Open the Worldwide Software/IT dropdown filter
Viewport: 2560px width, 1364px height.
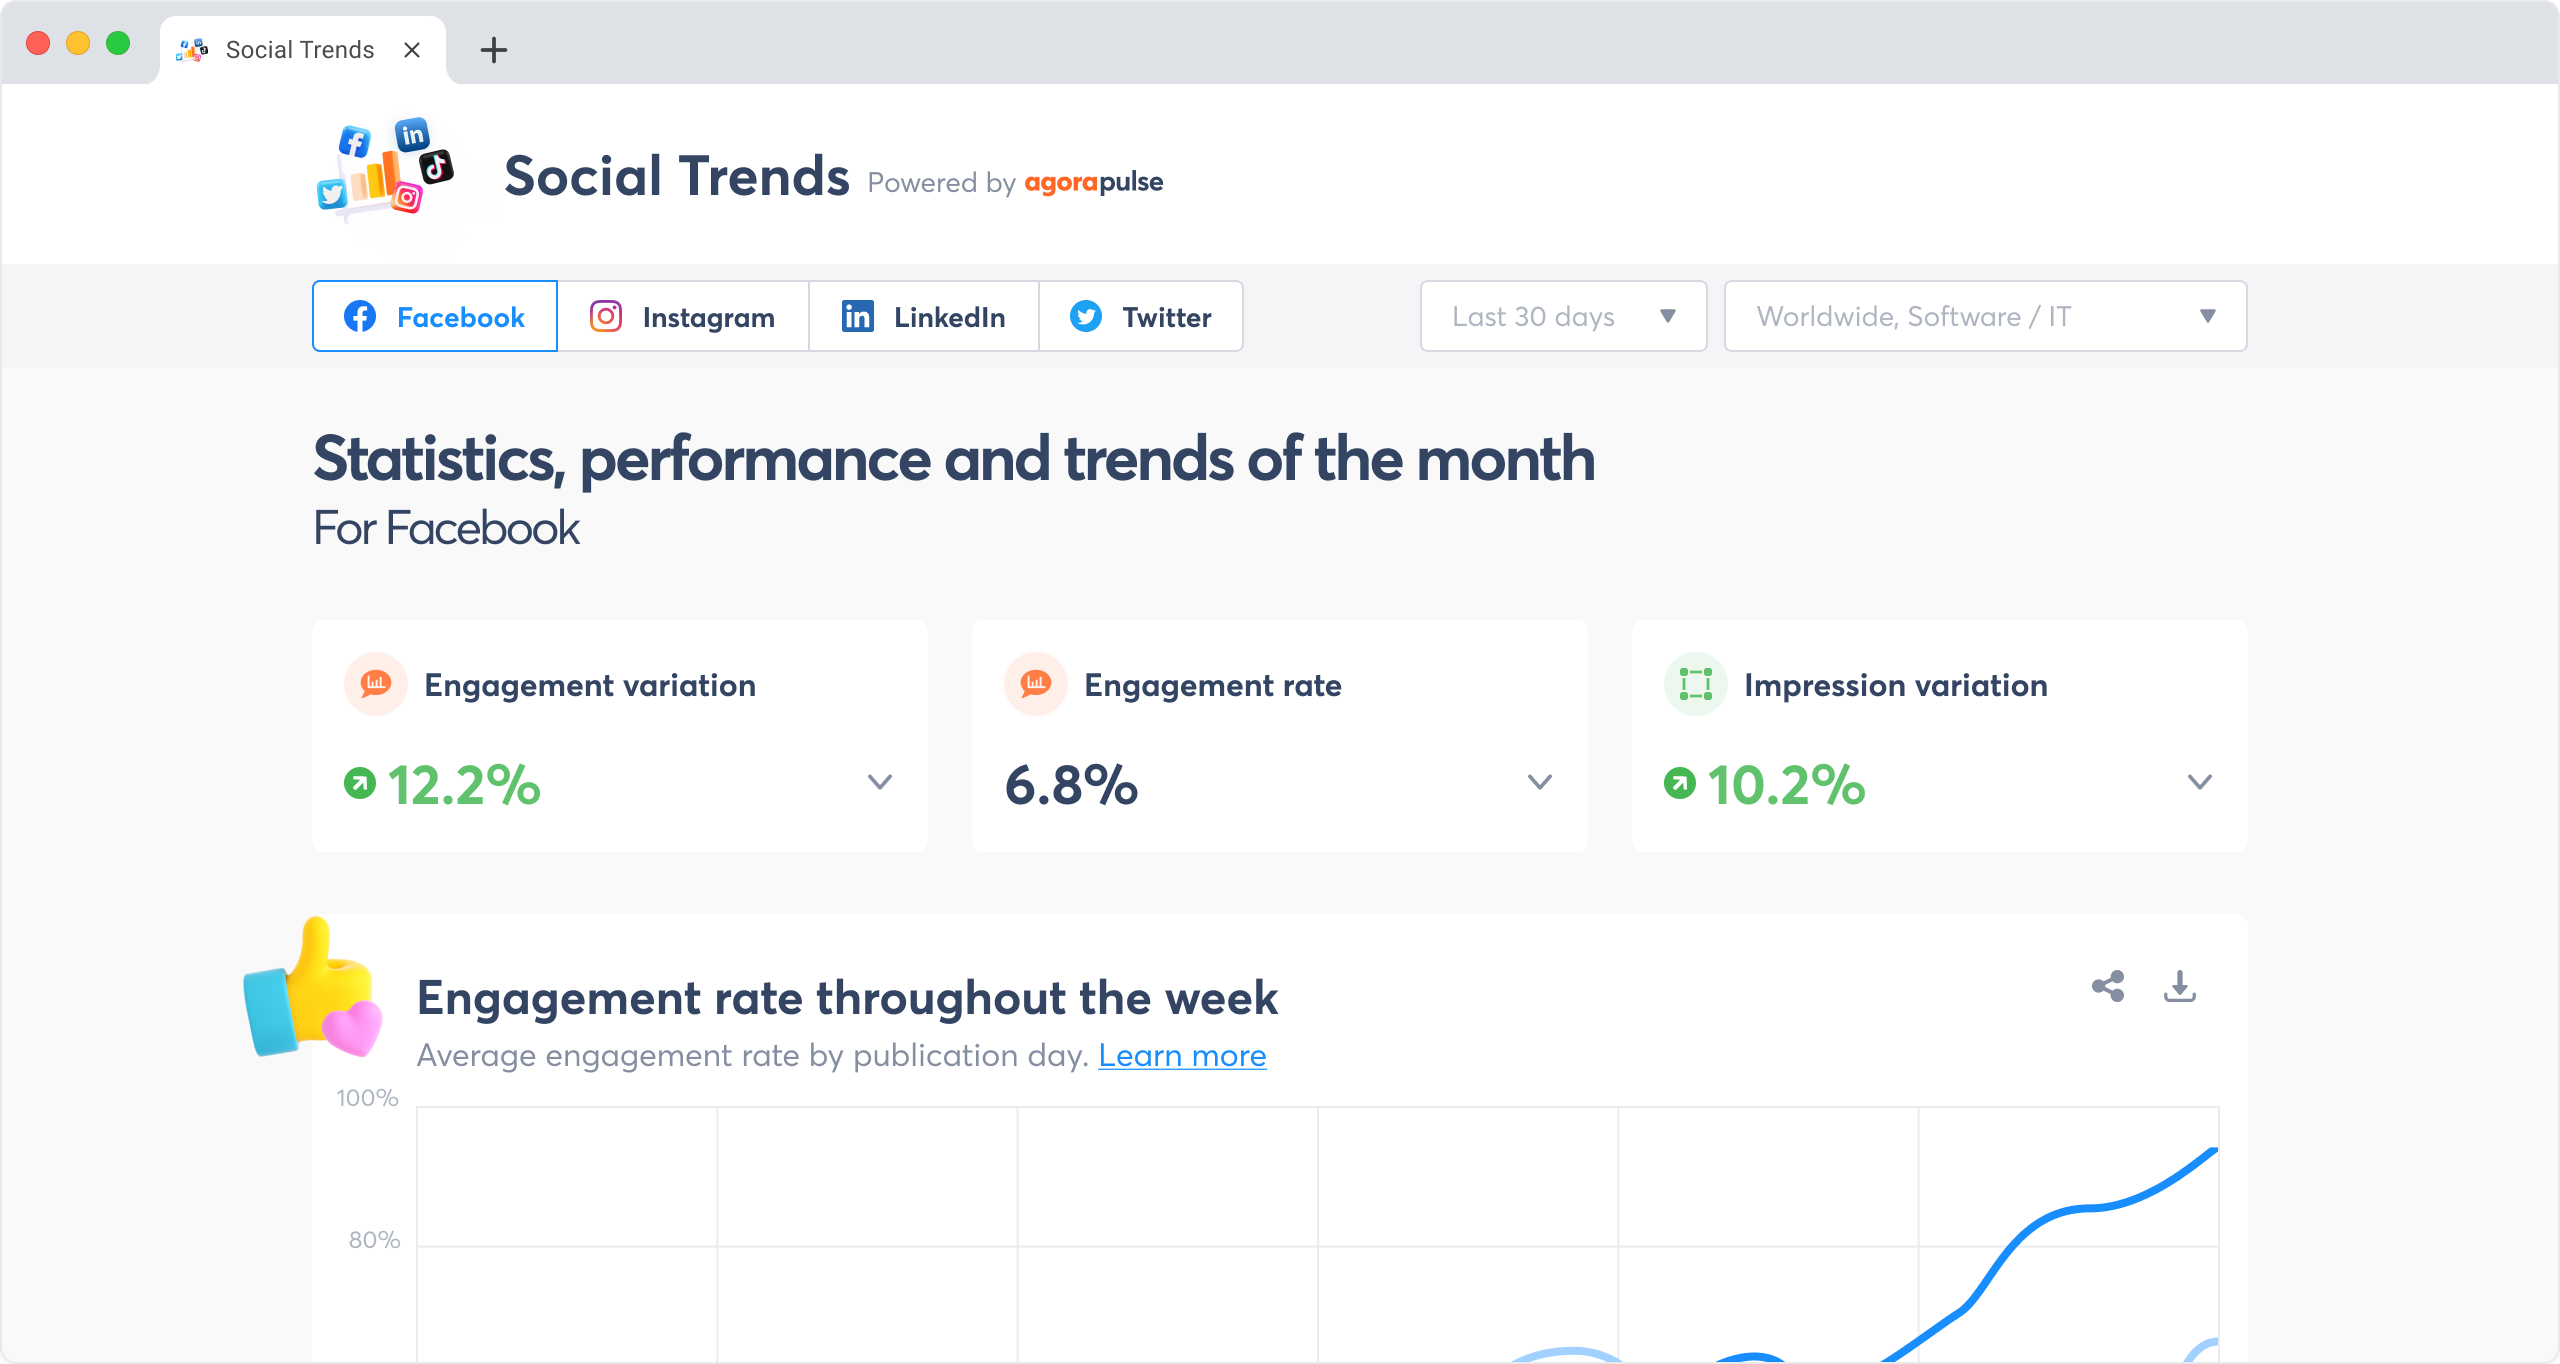click(x=1986, y=316)
